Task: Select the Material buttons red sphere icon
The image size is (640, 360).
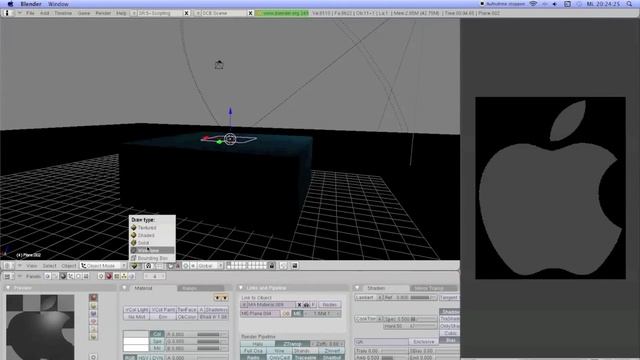Action: (x=109, y=276)
